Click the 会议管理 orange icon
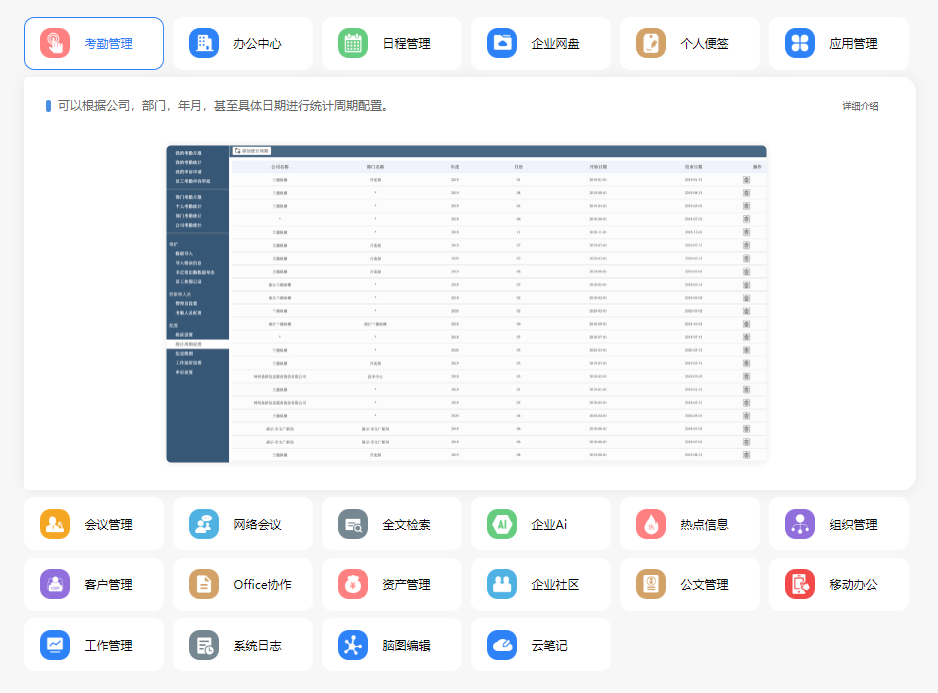The image size is (938, 693). coord(55,524)
